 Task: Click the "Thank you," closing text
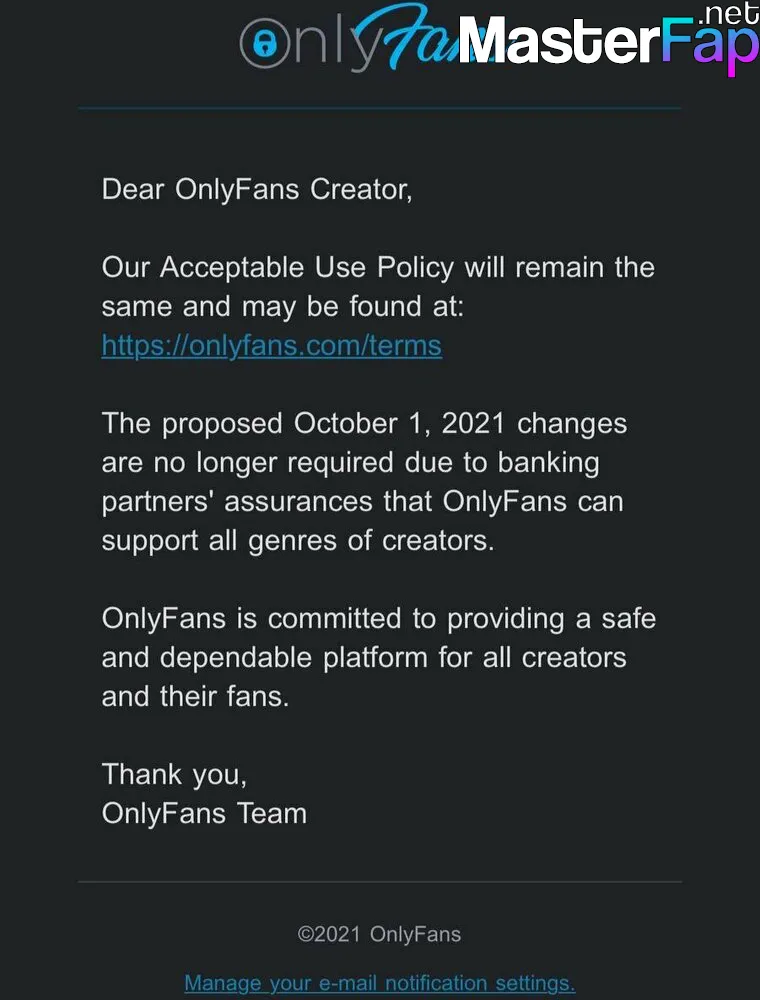(174, 775)
